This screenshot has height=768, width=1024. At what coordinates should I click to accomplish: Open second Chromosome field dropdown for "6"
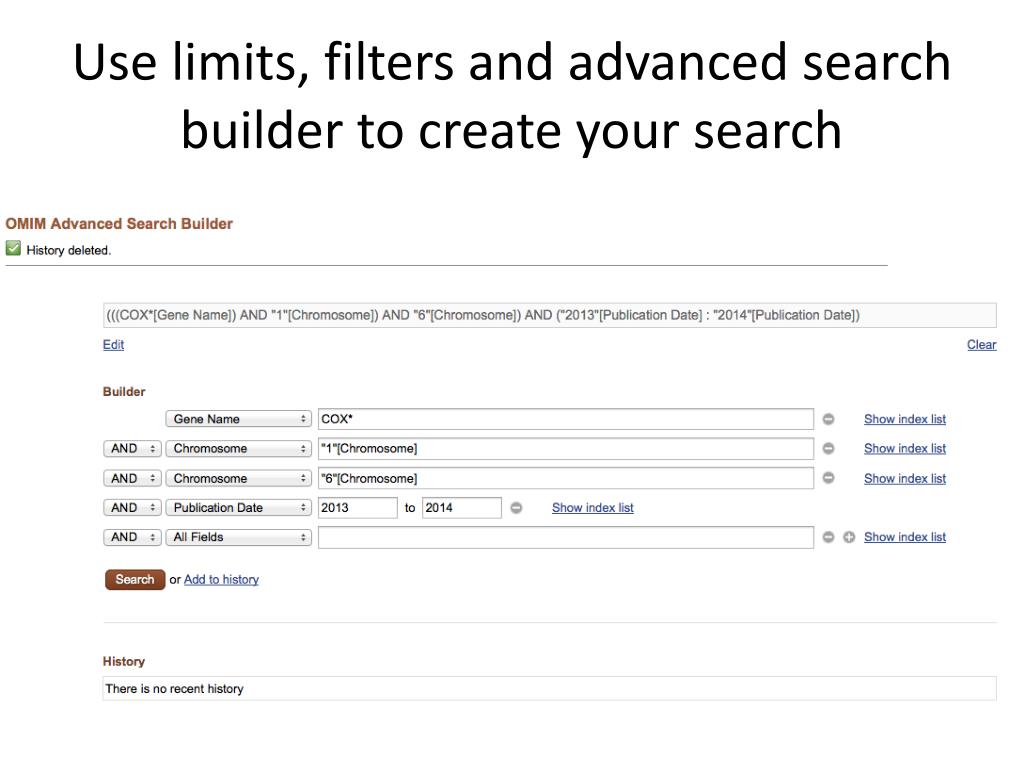(x=238, y=478)
